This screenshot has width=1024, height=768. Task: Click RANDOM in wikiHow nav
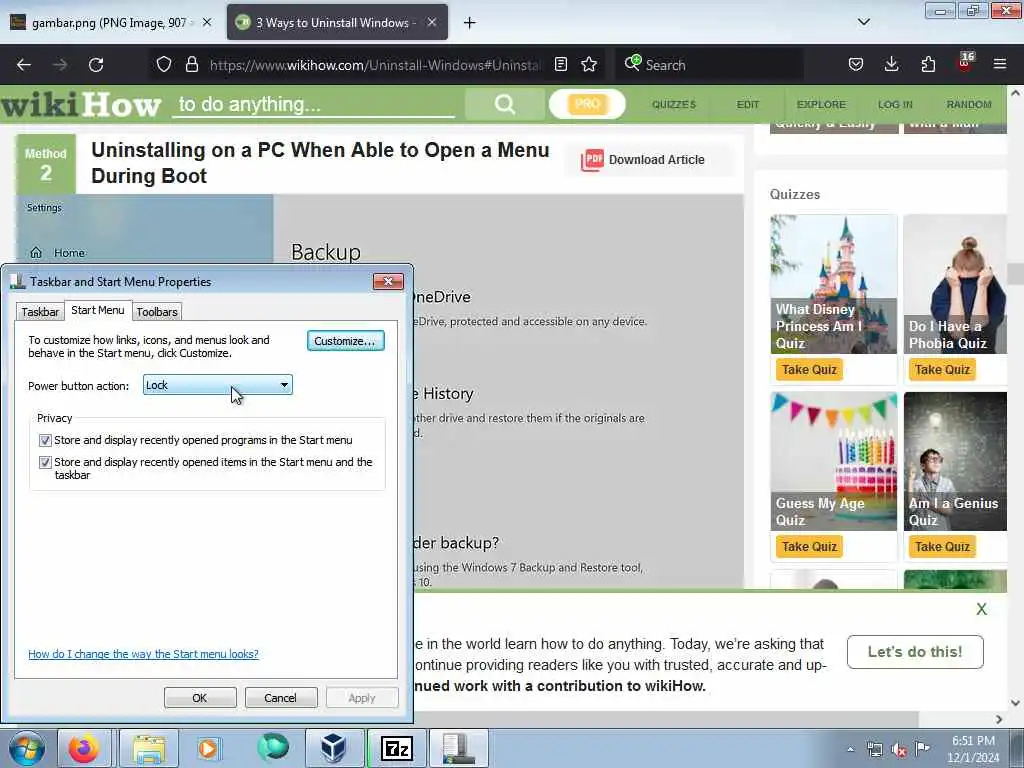pos(969,104)
